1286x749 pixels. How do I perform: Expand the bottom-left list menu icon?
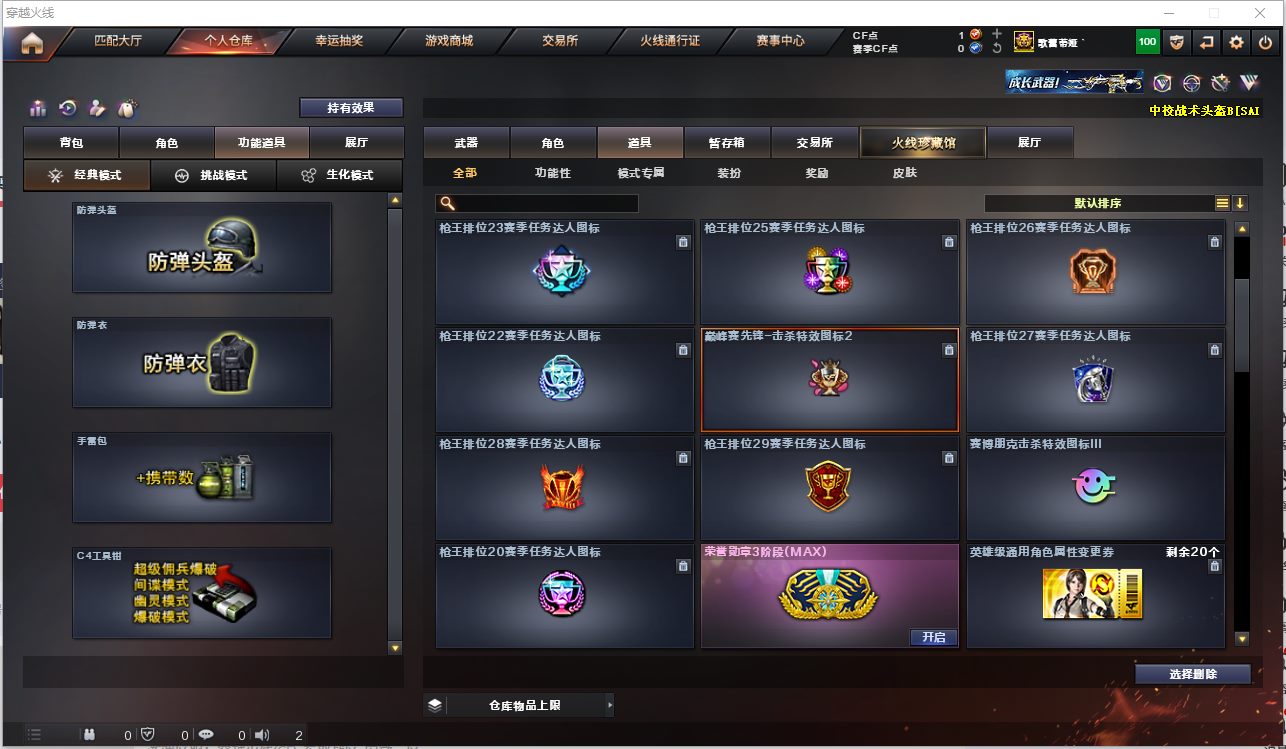click(x=34, y=735)
